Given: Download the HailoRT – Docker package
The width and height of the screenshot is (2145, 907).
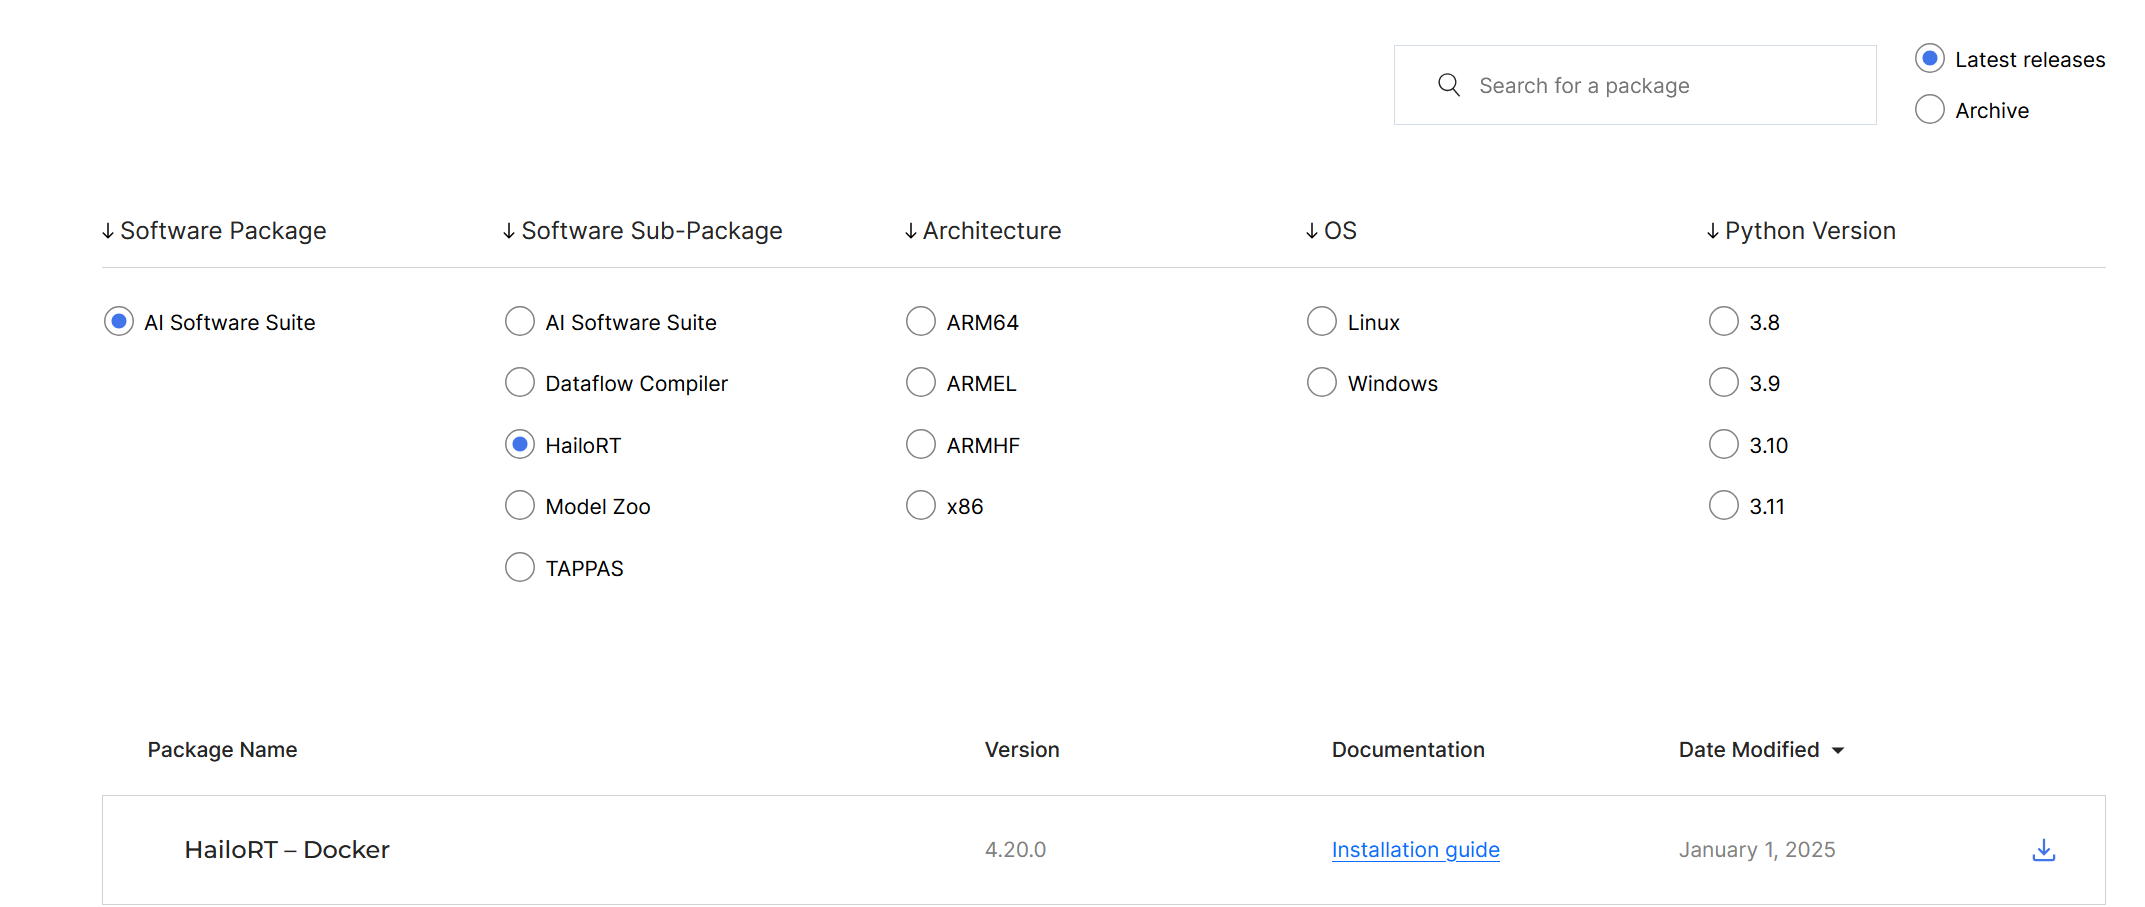Looking at the screenshot, I should point(2043,850).
